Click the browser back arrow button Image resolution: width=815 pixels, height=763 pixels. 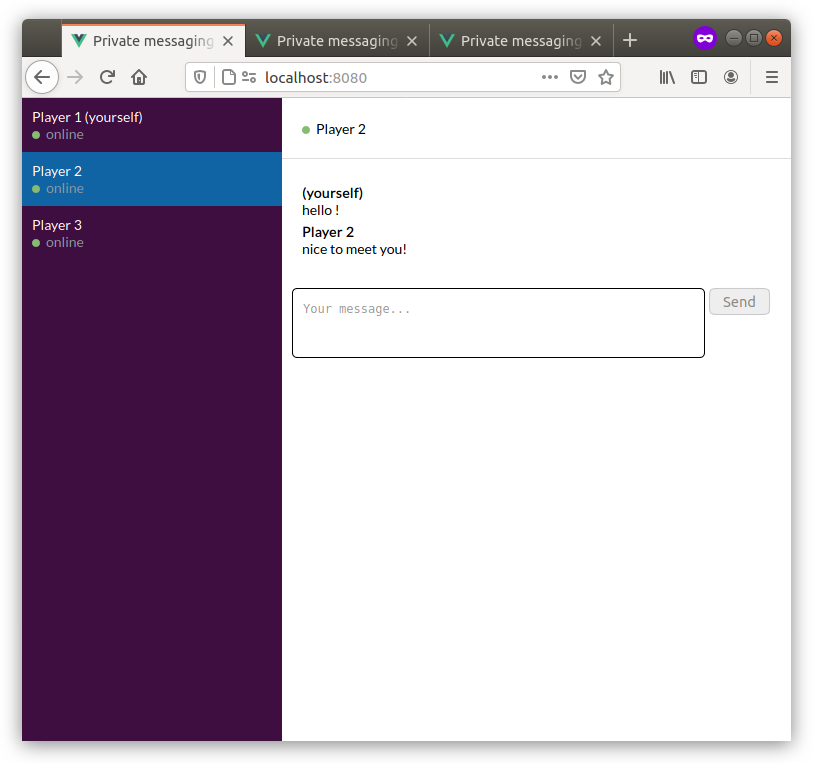pos(42,77)
